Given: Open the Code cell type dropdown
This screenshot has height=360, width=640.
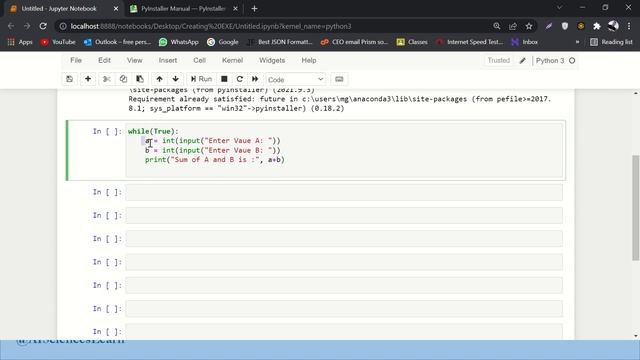Looking at the screenshot, I should (296, 80).
